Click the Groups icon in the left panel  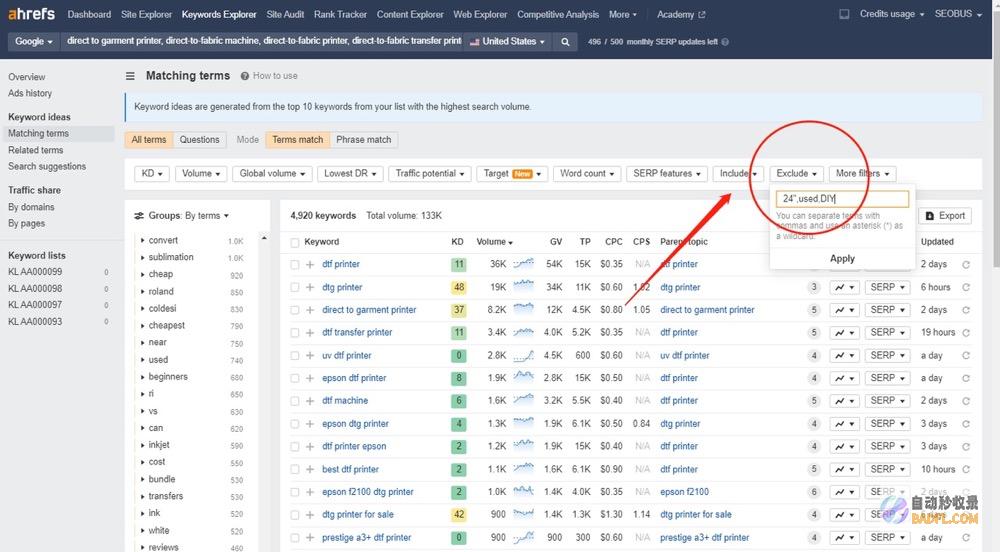point(138,216)
